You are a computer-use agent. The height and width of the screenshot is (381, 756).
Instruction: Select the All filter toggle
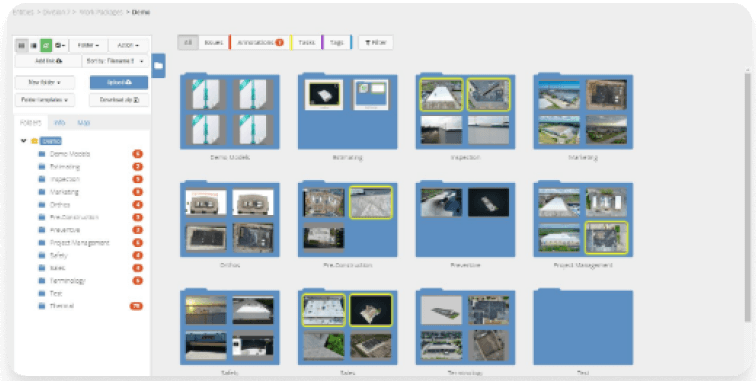pyautogui.click(x=188, y=42)
